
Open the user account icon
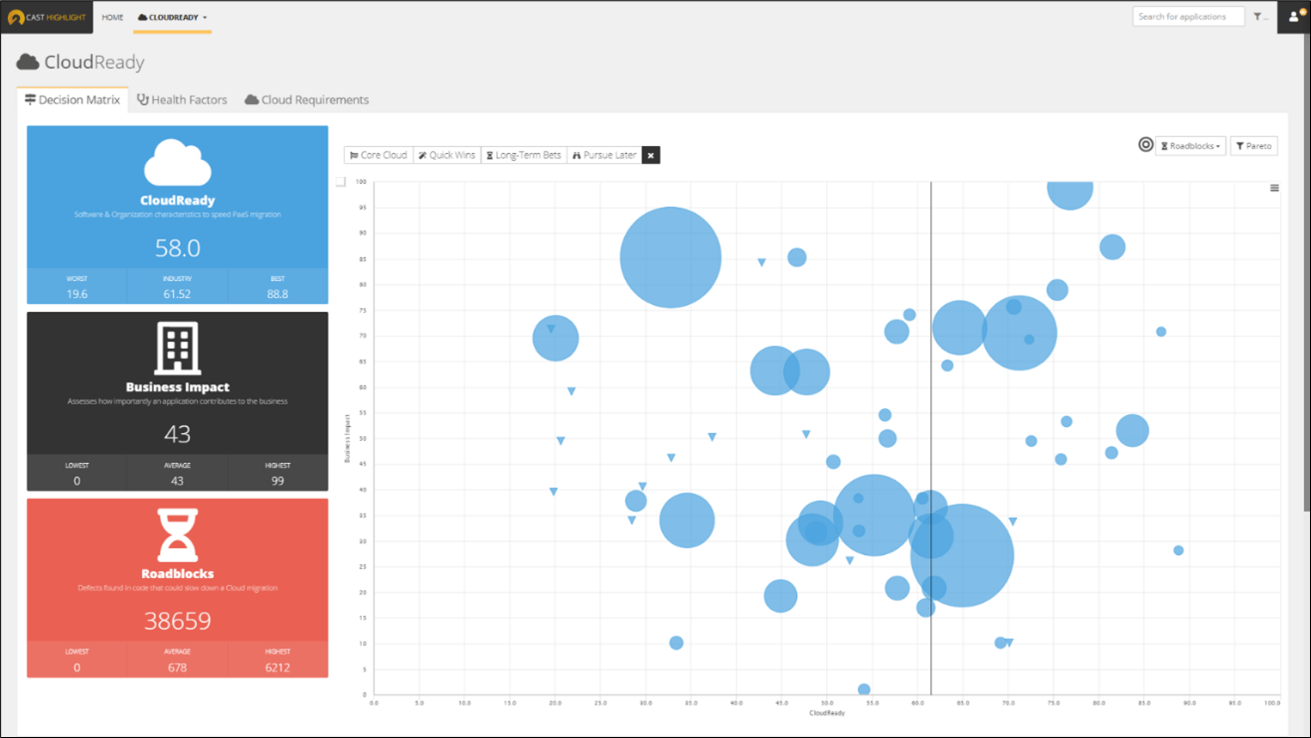1294,16
